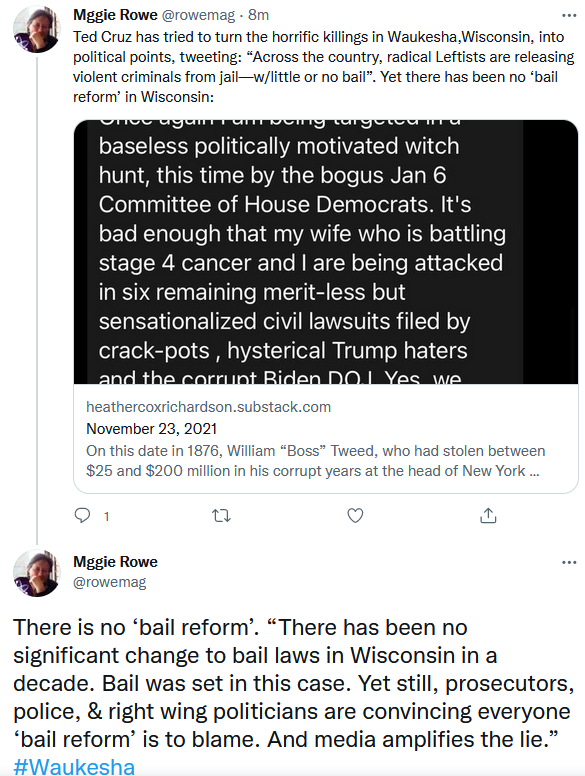Screen dimensions: 585x776
Task: Click the William Boss Tweed card description
Action: 315,461
